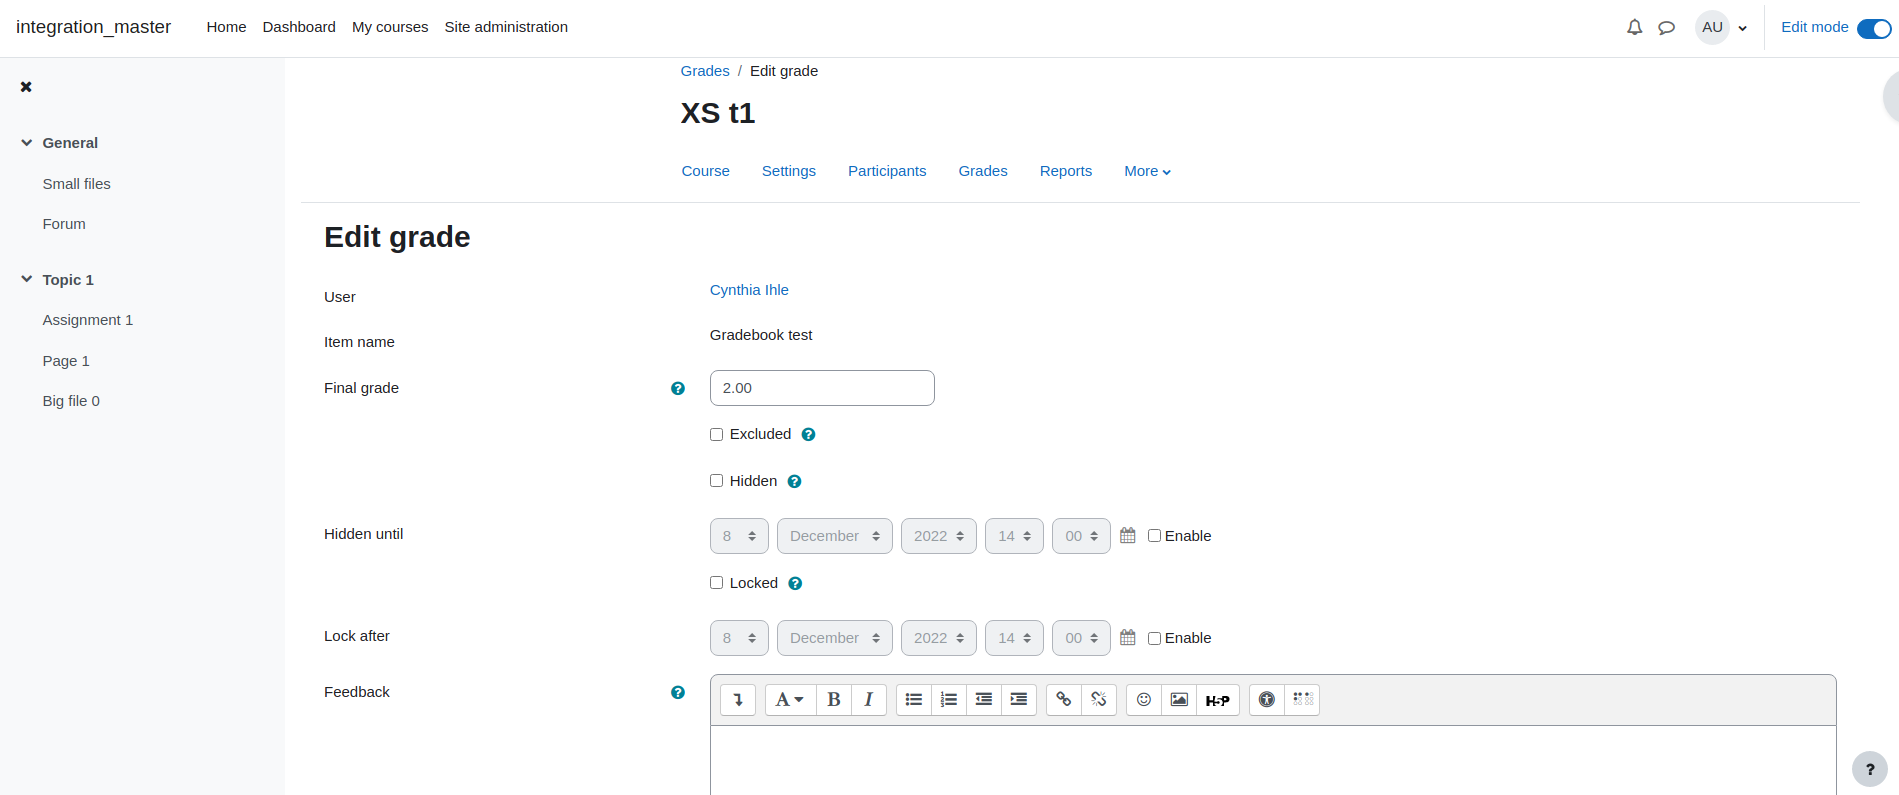Open Hidden until day dropdown

[739, 536]
